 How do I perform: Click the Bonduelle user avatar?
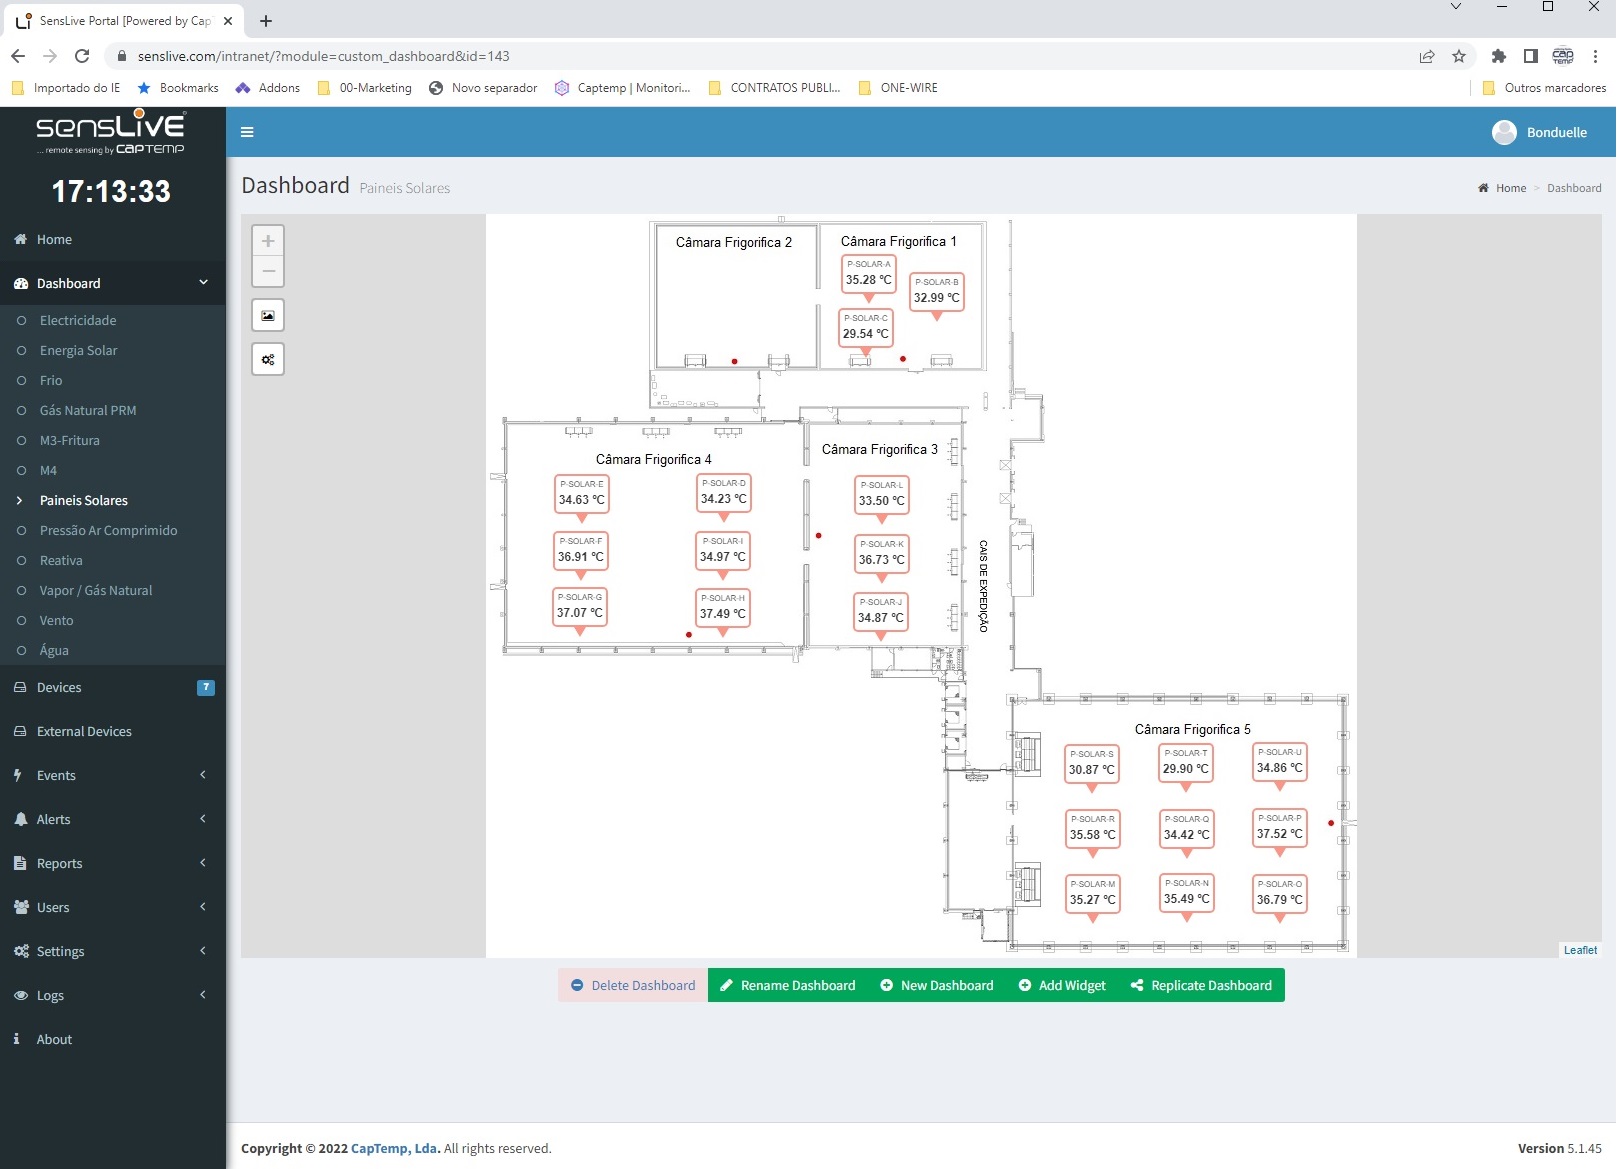click(x=1504, y=132)
